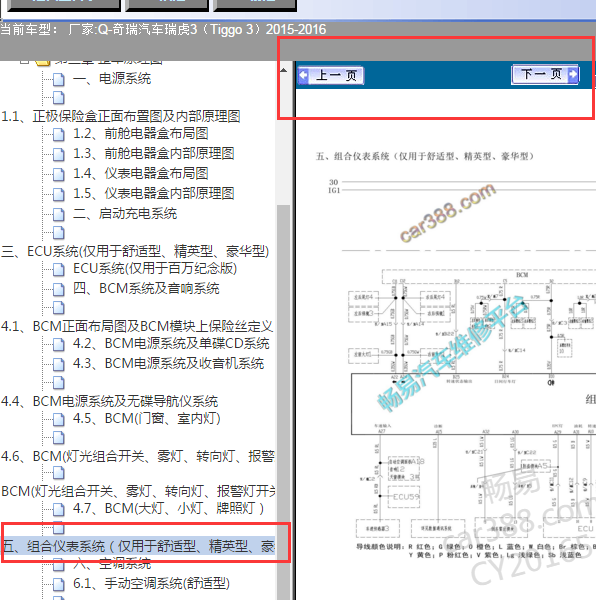Click document icon beside 4.2、BCM电源系统及单碟CD系统

coord(59,344)
